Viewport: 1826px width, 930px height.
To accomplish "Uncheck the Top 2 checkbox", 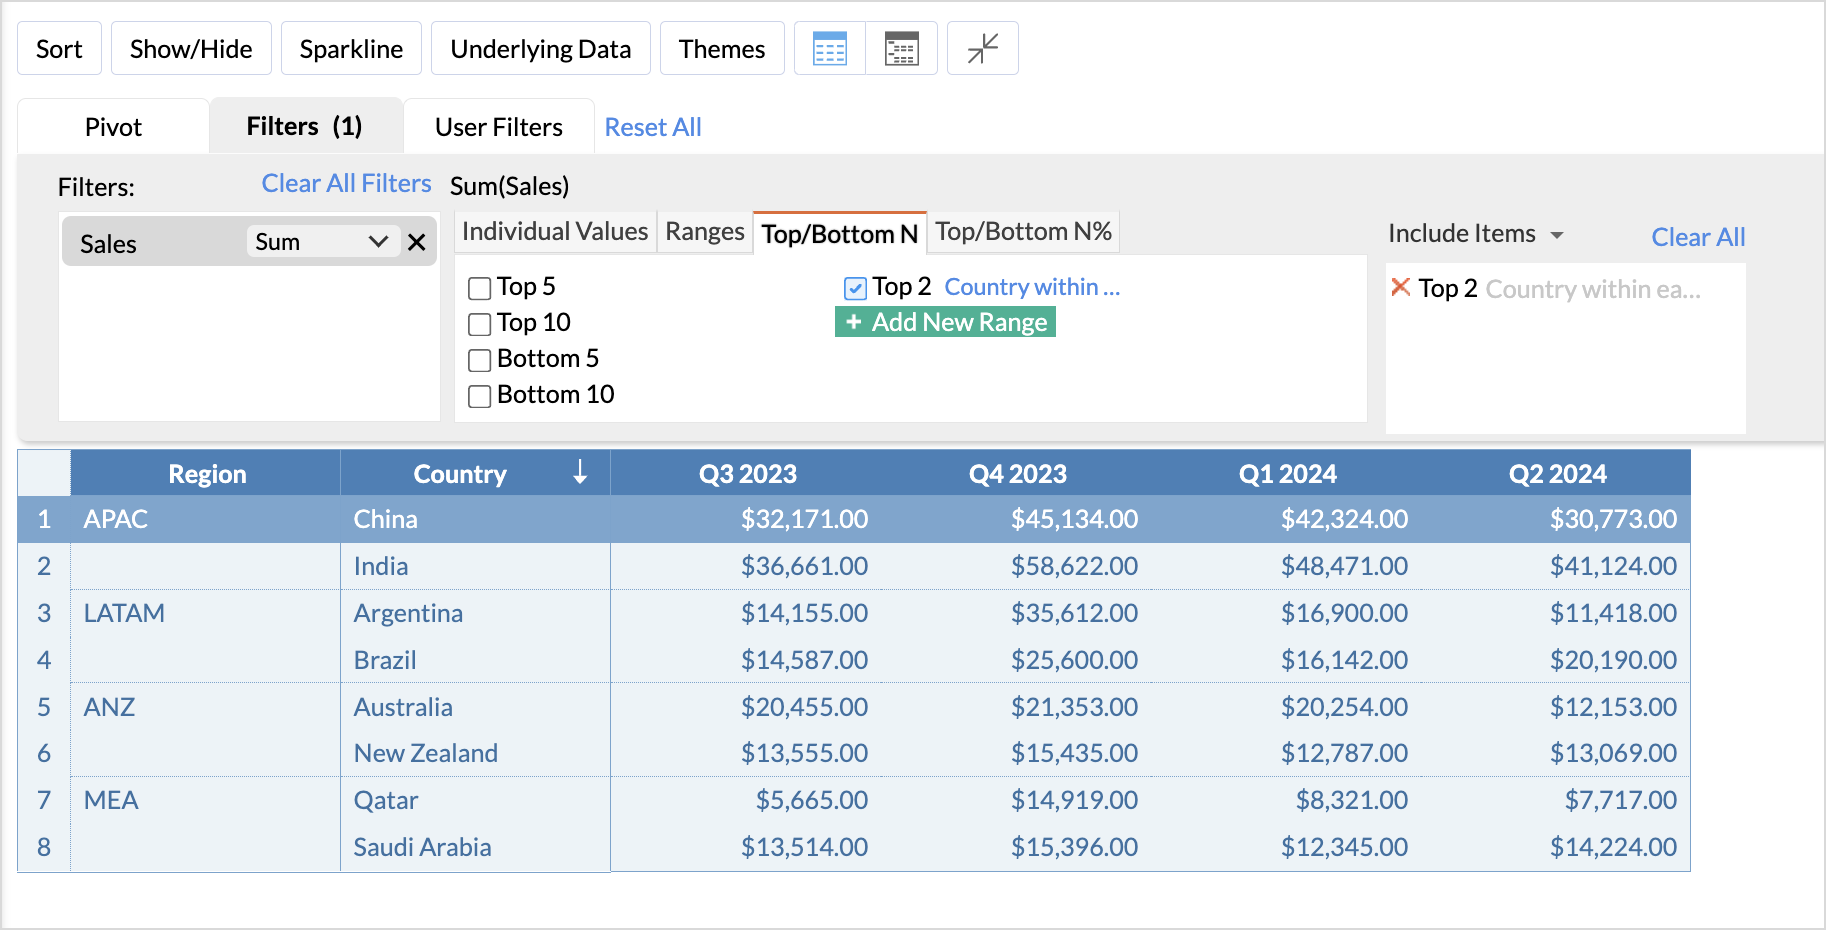I will tap(855, 288).
